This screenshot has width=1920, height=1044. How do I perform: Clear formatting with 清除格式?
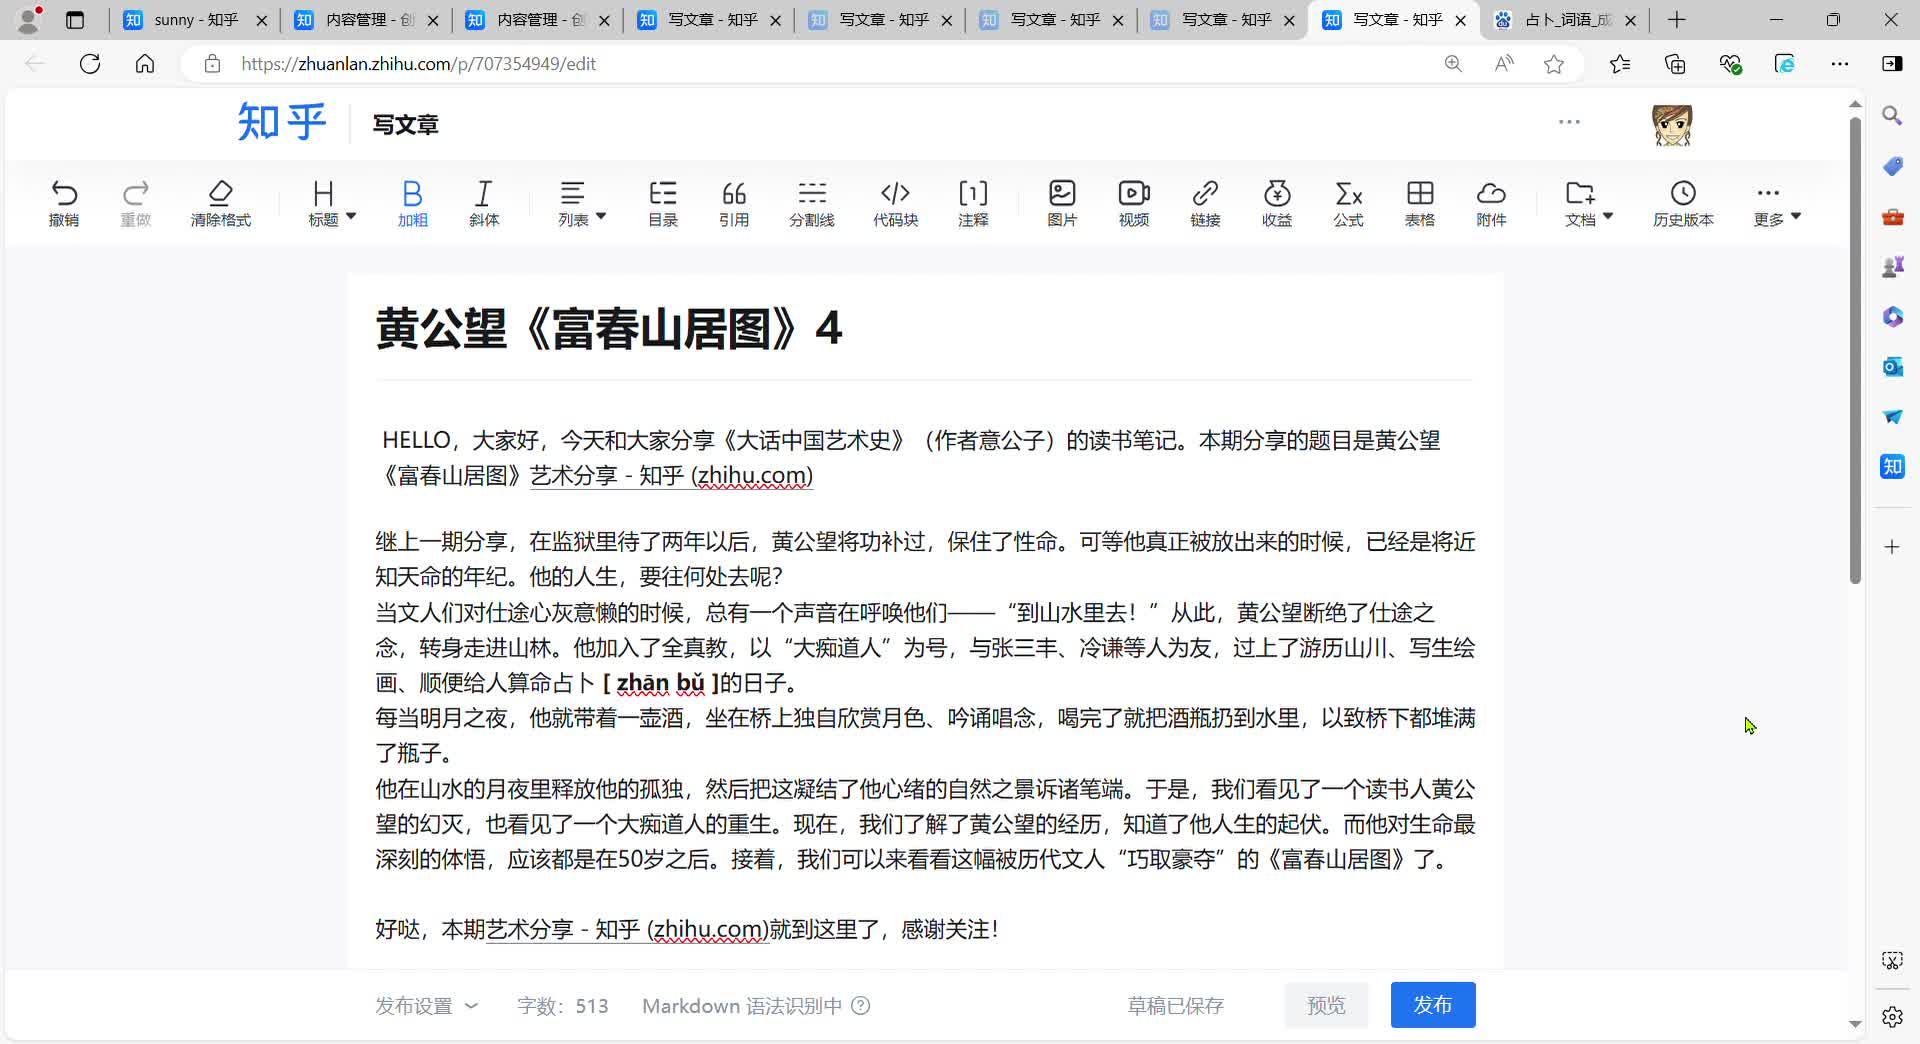click(x=220, y=203)
